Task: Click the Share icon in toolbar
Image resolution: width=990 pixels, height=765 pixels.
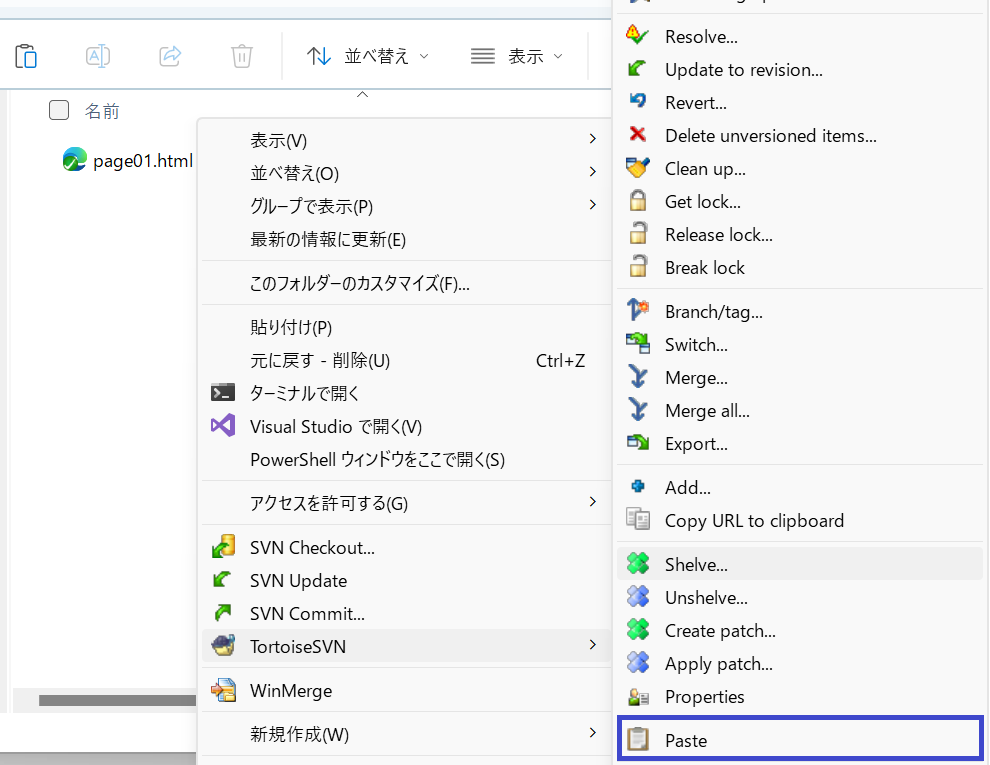Action: tap(170, 56)
